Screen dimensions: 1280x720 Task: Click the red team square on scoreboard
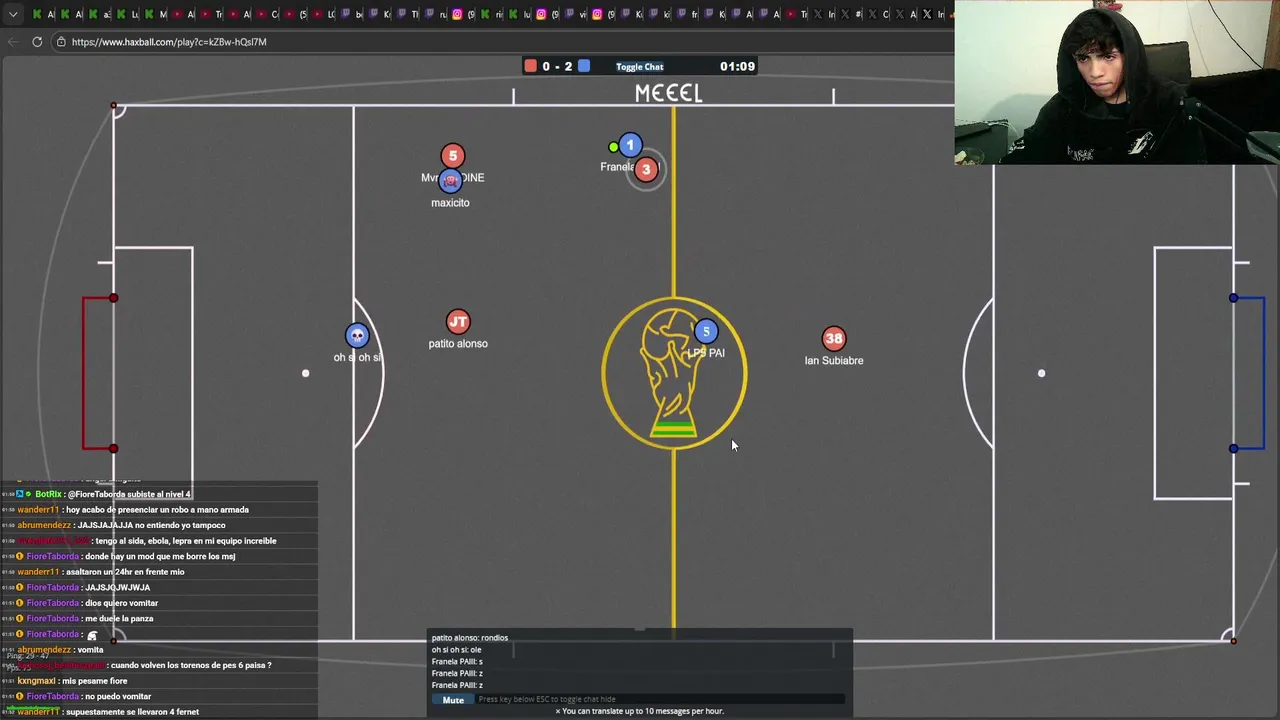tap(531, 66)
